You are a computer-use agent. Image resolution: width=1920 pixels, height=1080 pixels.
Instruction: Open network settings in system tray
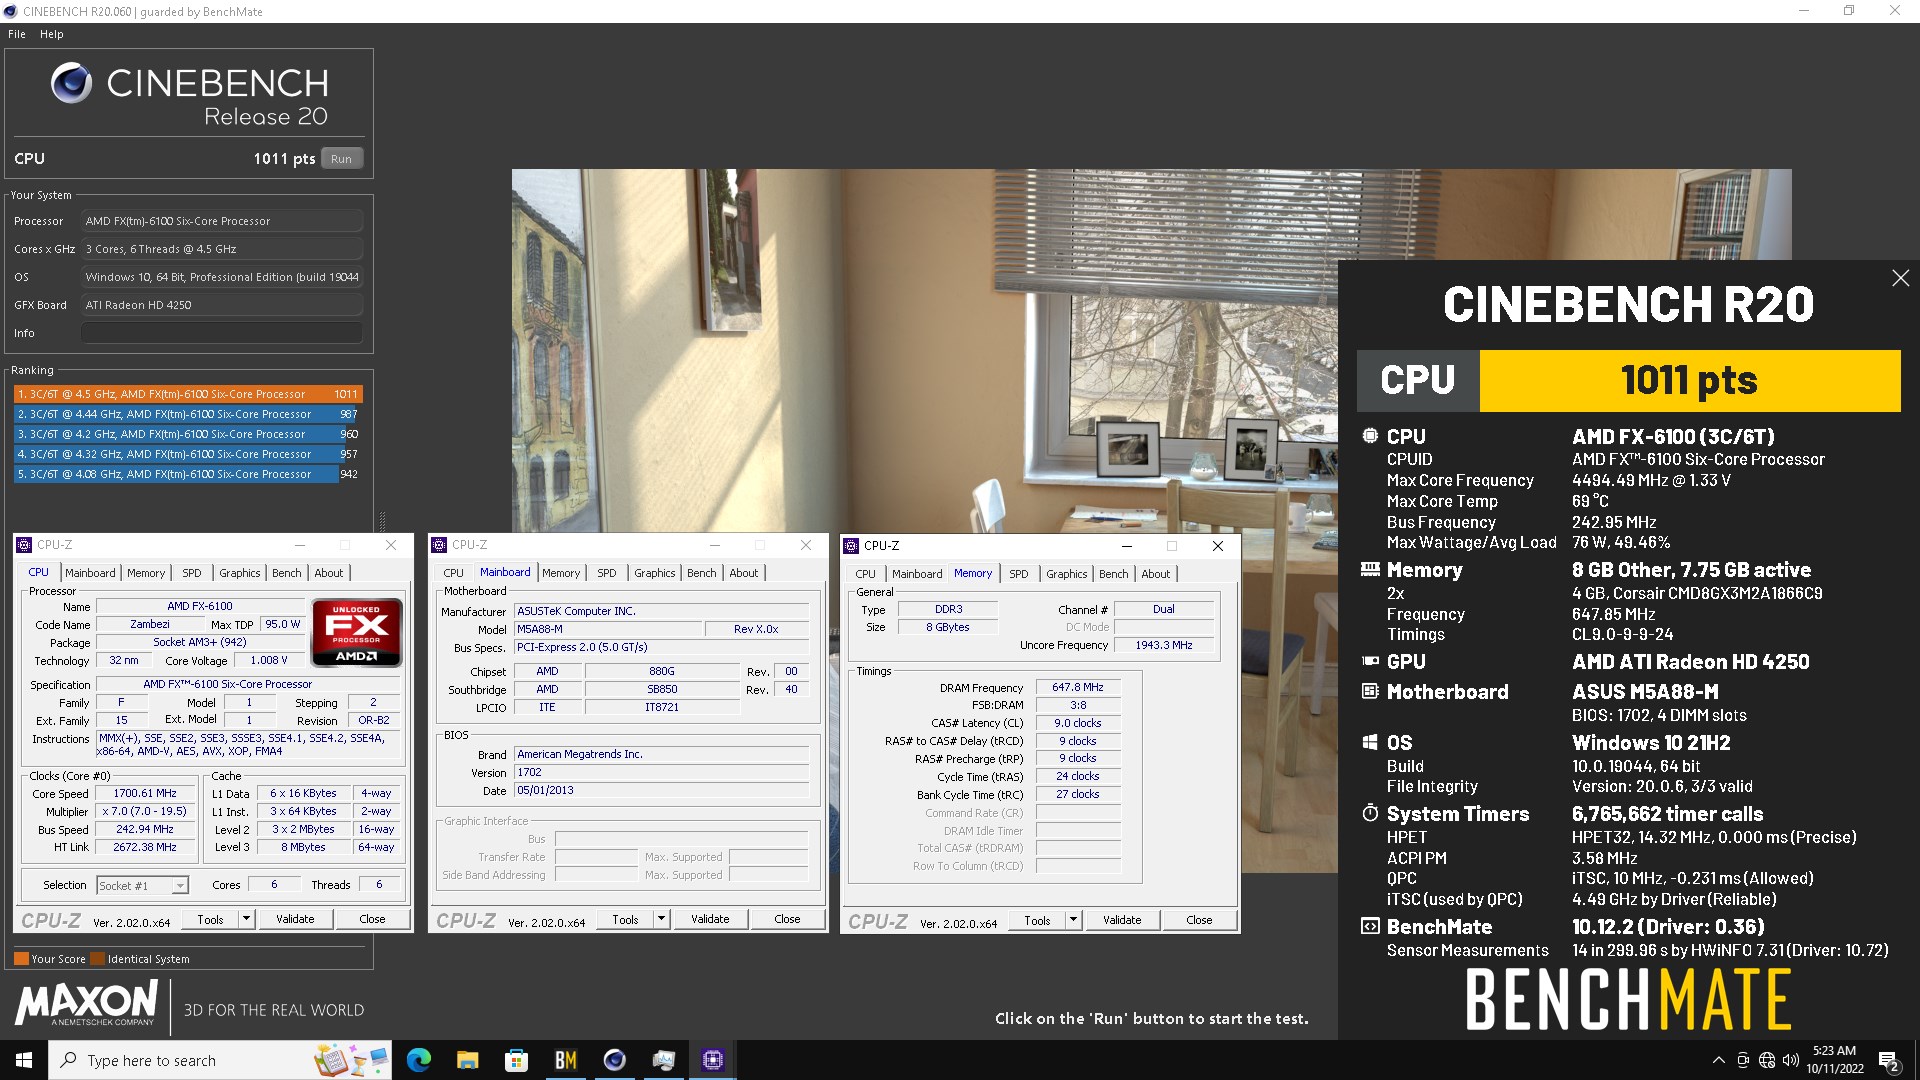[1766, 1060]
